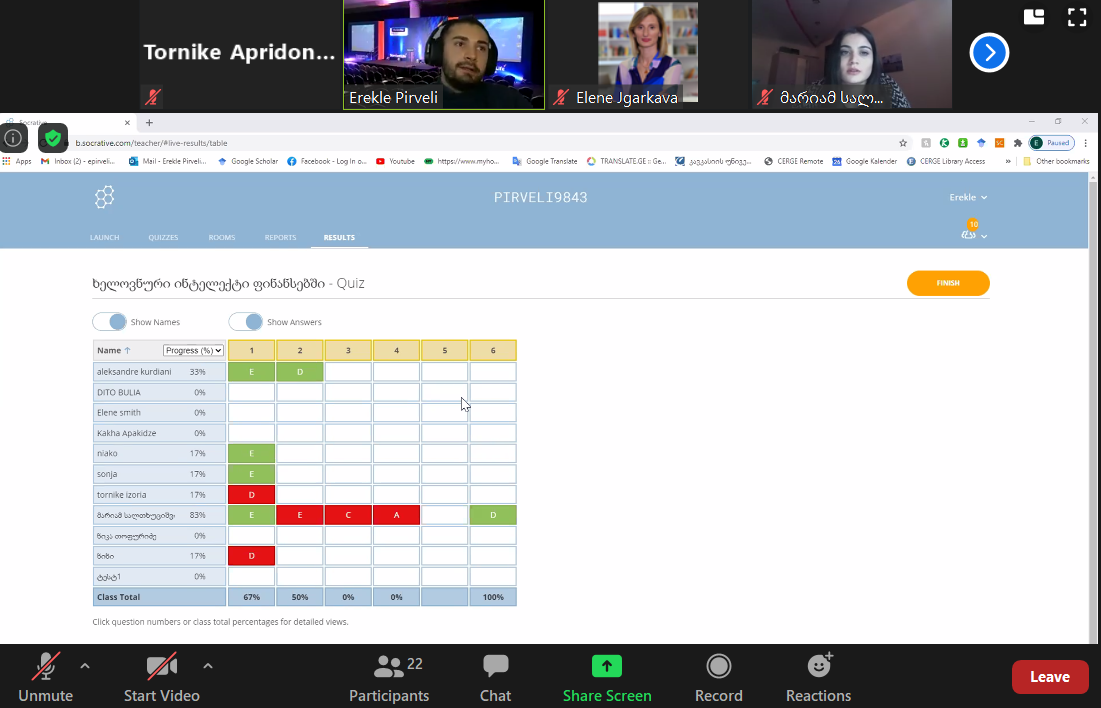Toggle the Show Answers switch
This screenshot has height=708, width=1101.
click(246, 322)
